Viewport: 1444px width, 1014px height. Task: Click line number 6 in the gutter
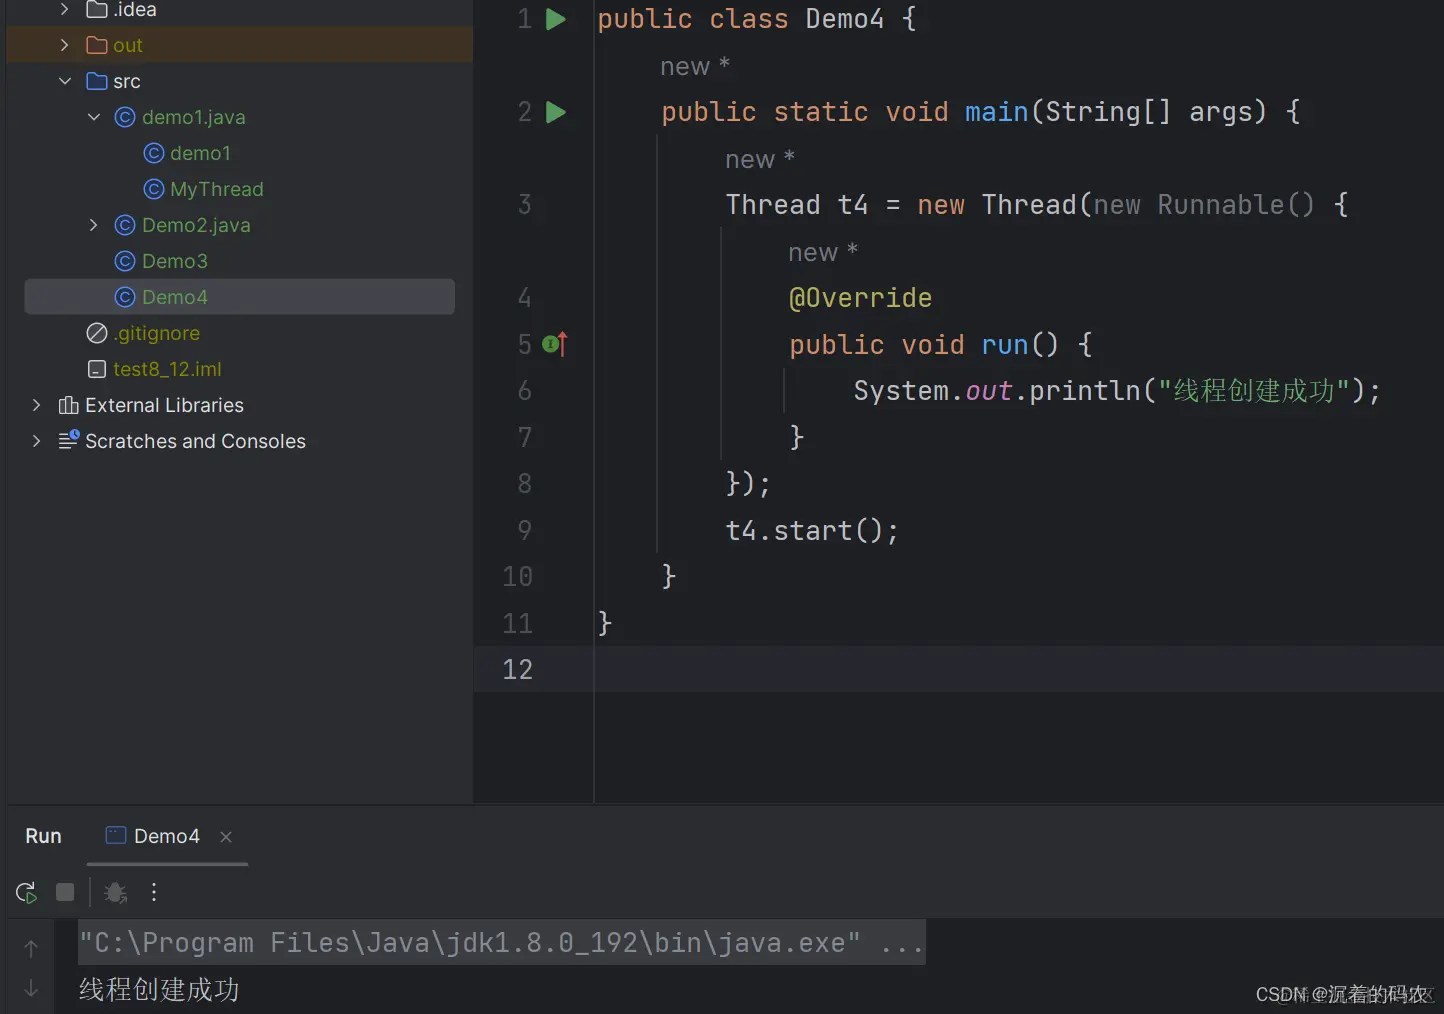[x=524, y=391]
